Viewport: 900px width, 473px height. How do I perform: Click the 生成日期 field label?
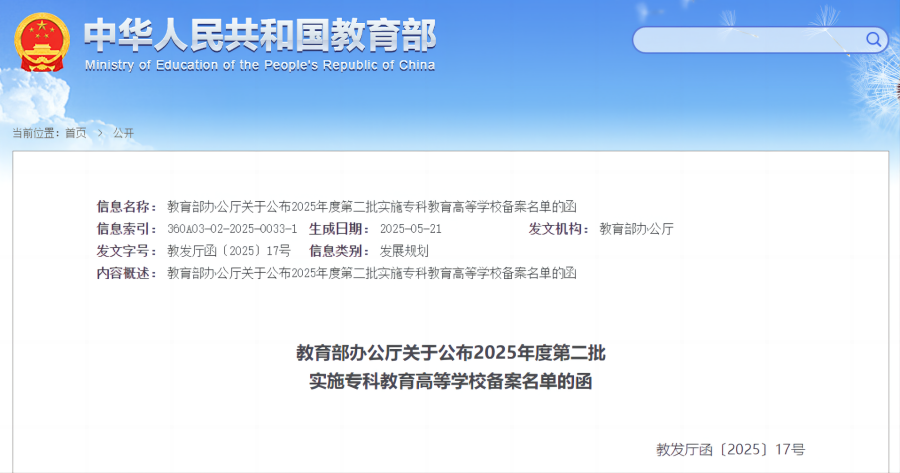(340, 229)
